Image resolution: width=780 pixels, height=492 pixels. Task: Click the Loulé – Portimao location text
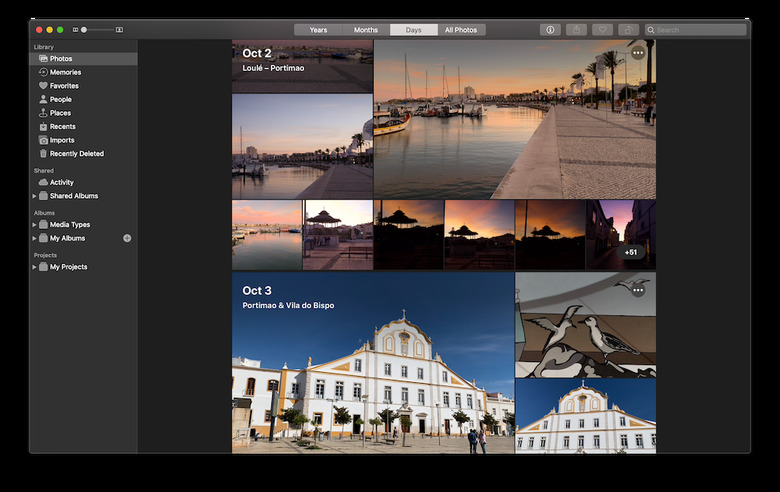[273, 68]
